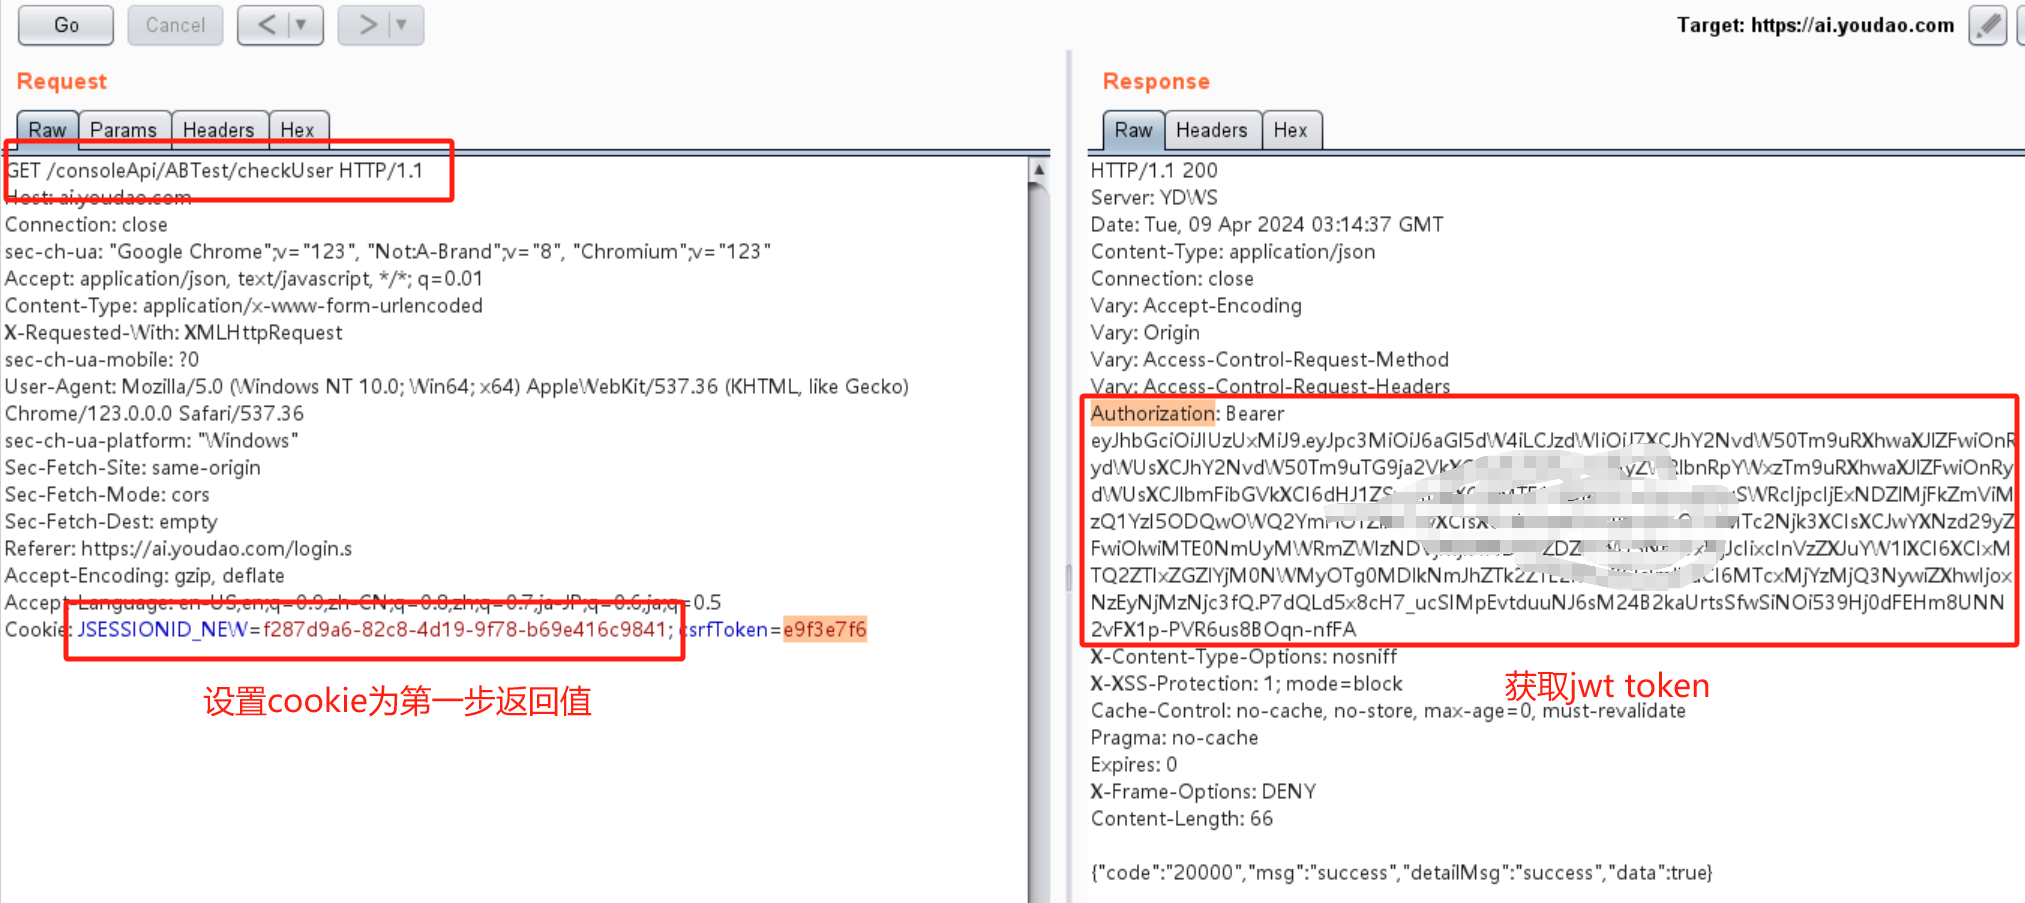Open the forward history dropdown arrow
The width and height of the screenshot is (2025, 903).
[402, 25]
